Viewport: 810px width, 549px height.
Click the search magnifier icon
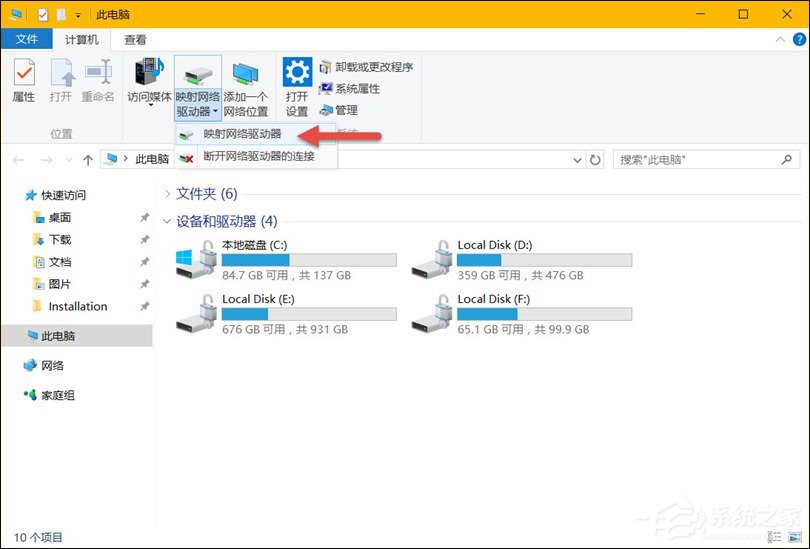(x=786, y=160)
